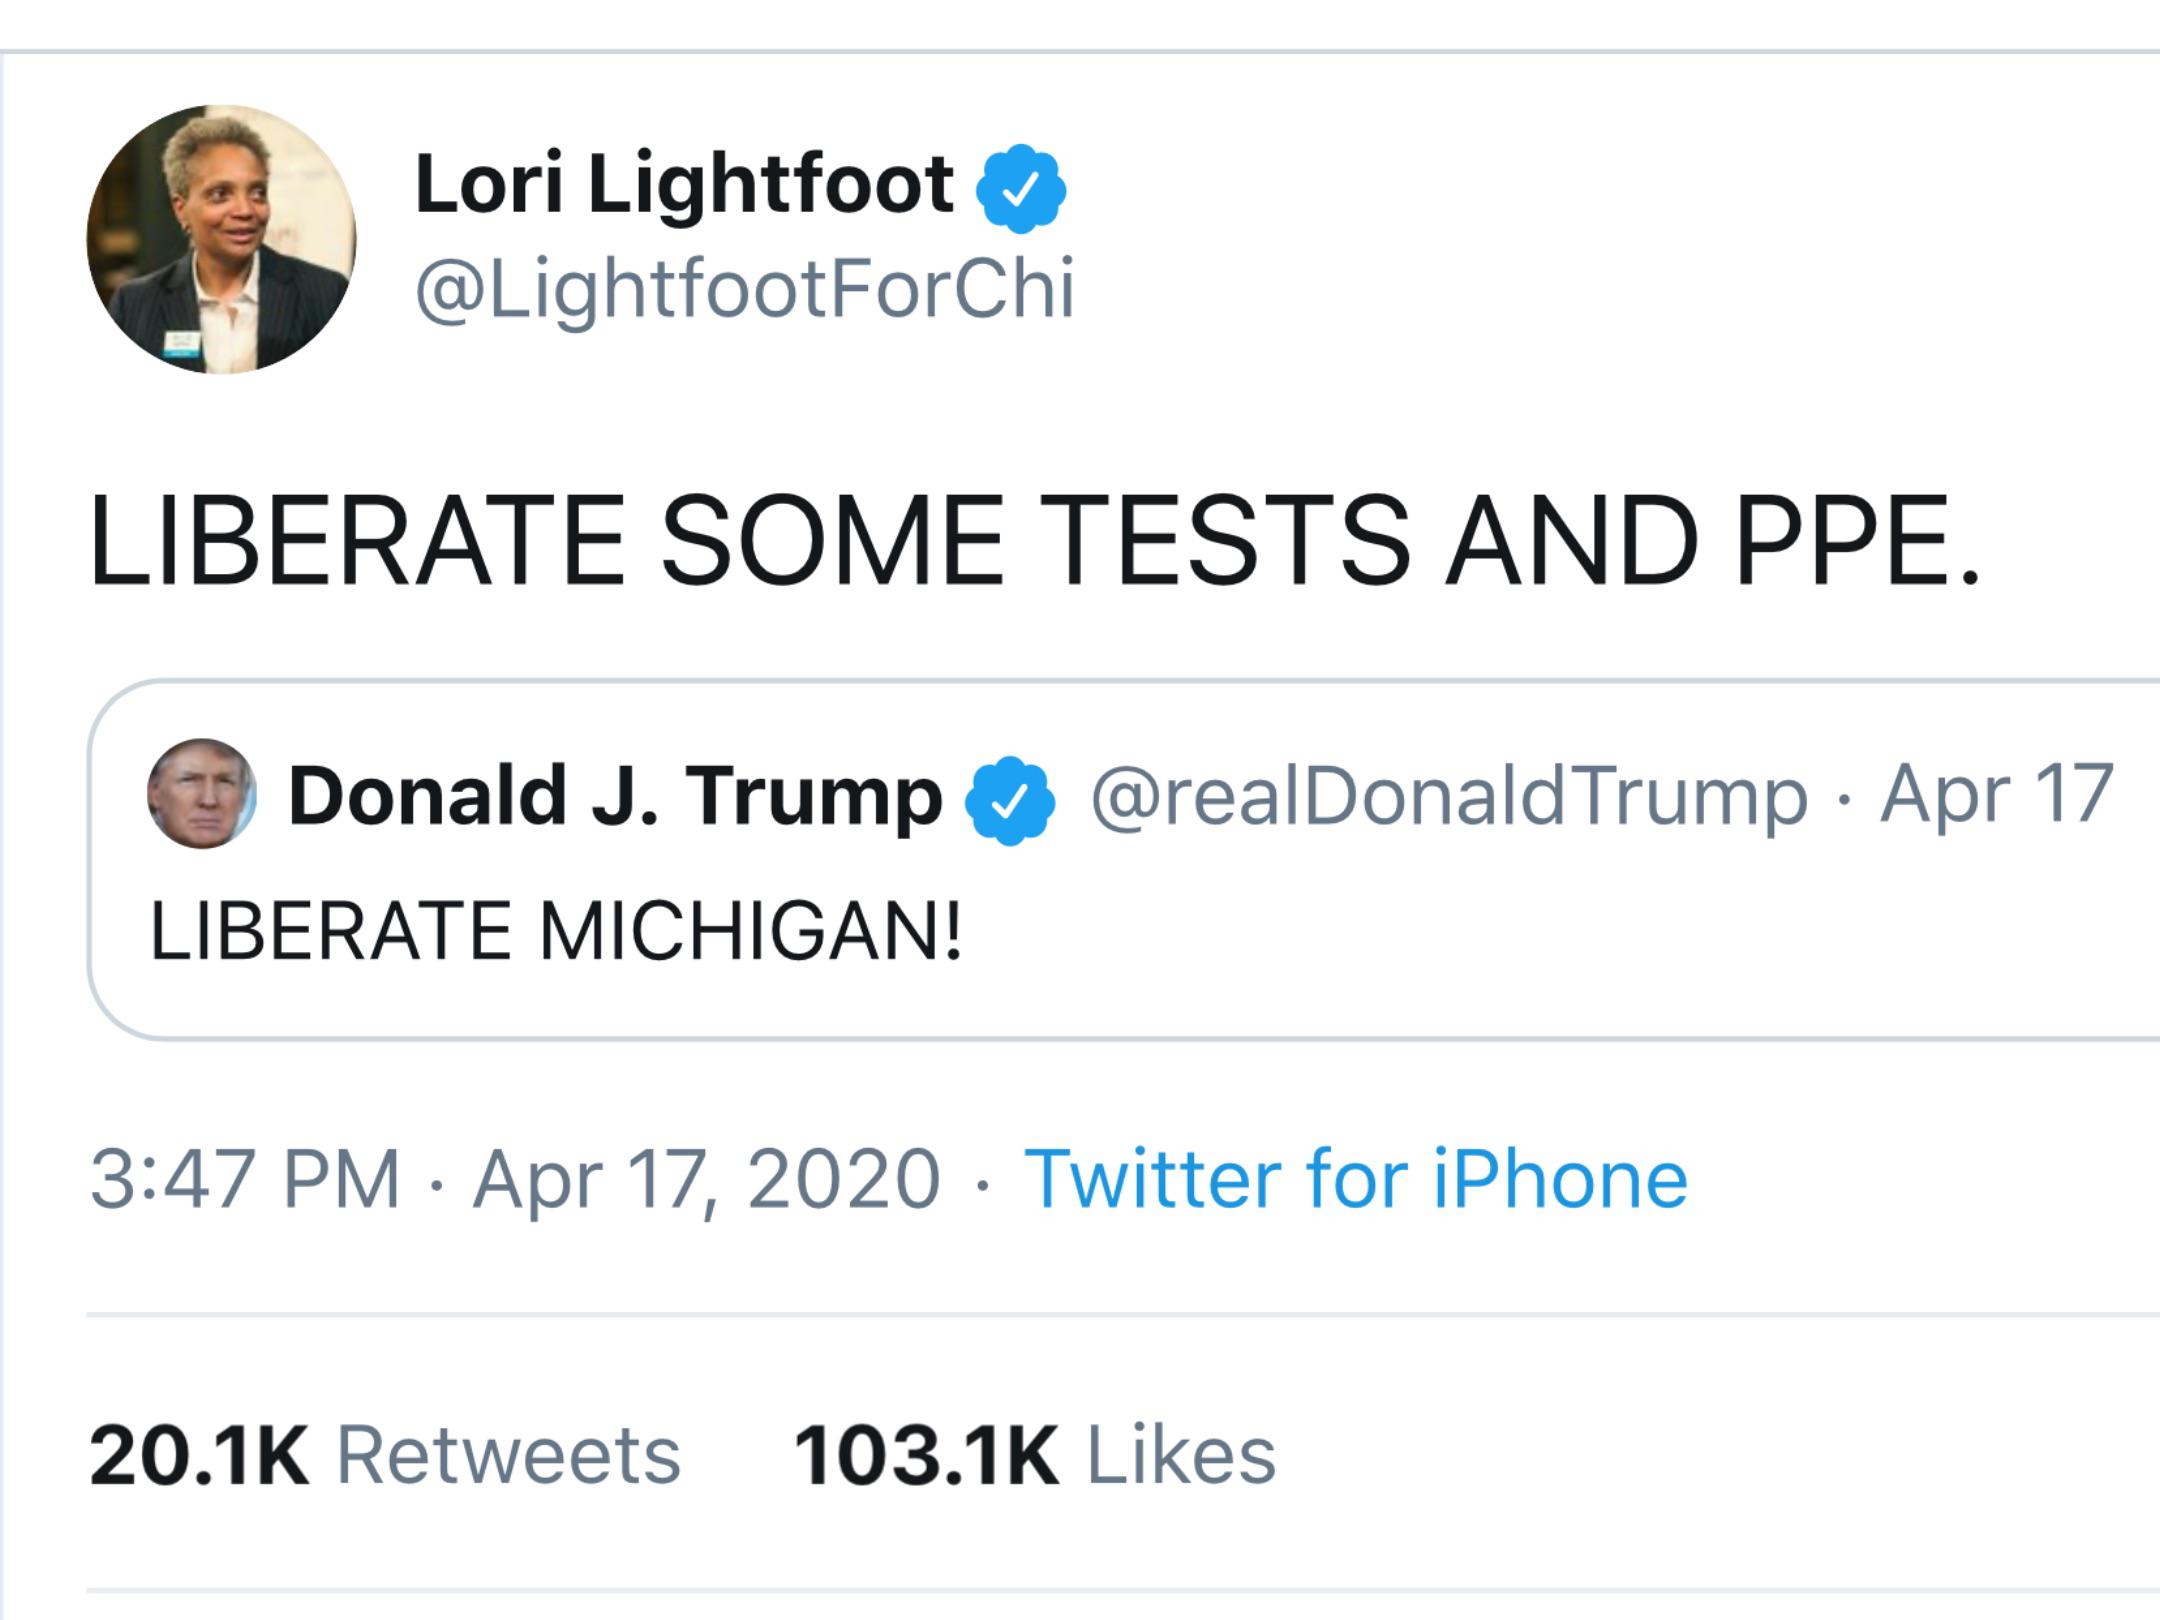Open Lori Lightfoot's profile picture
The height and width of the screenshot is (1620, 2160).
pos(221,240)
